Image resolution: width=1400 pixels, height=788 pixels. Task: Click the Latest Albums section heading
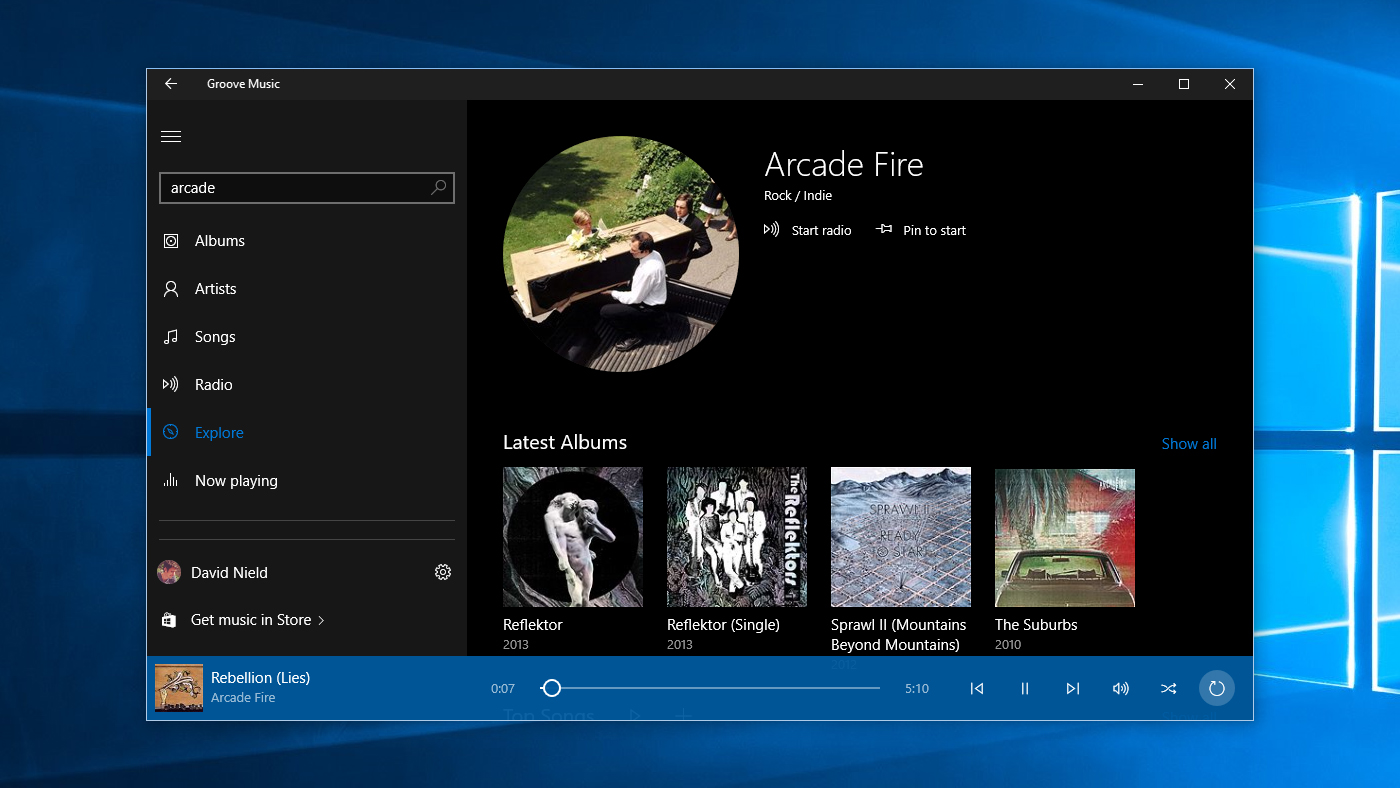click(565, 442)
